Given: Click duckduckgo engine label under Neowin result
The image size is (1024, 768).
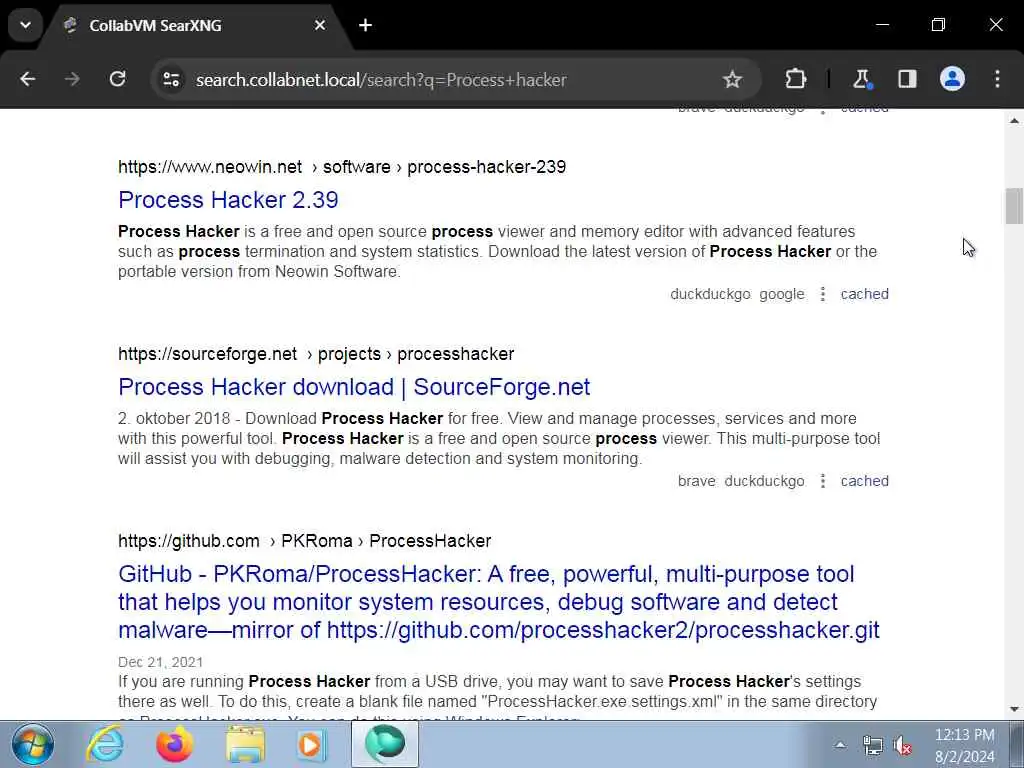Looking at the screenshot, I should [x=711, y=294].
